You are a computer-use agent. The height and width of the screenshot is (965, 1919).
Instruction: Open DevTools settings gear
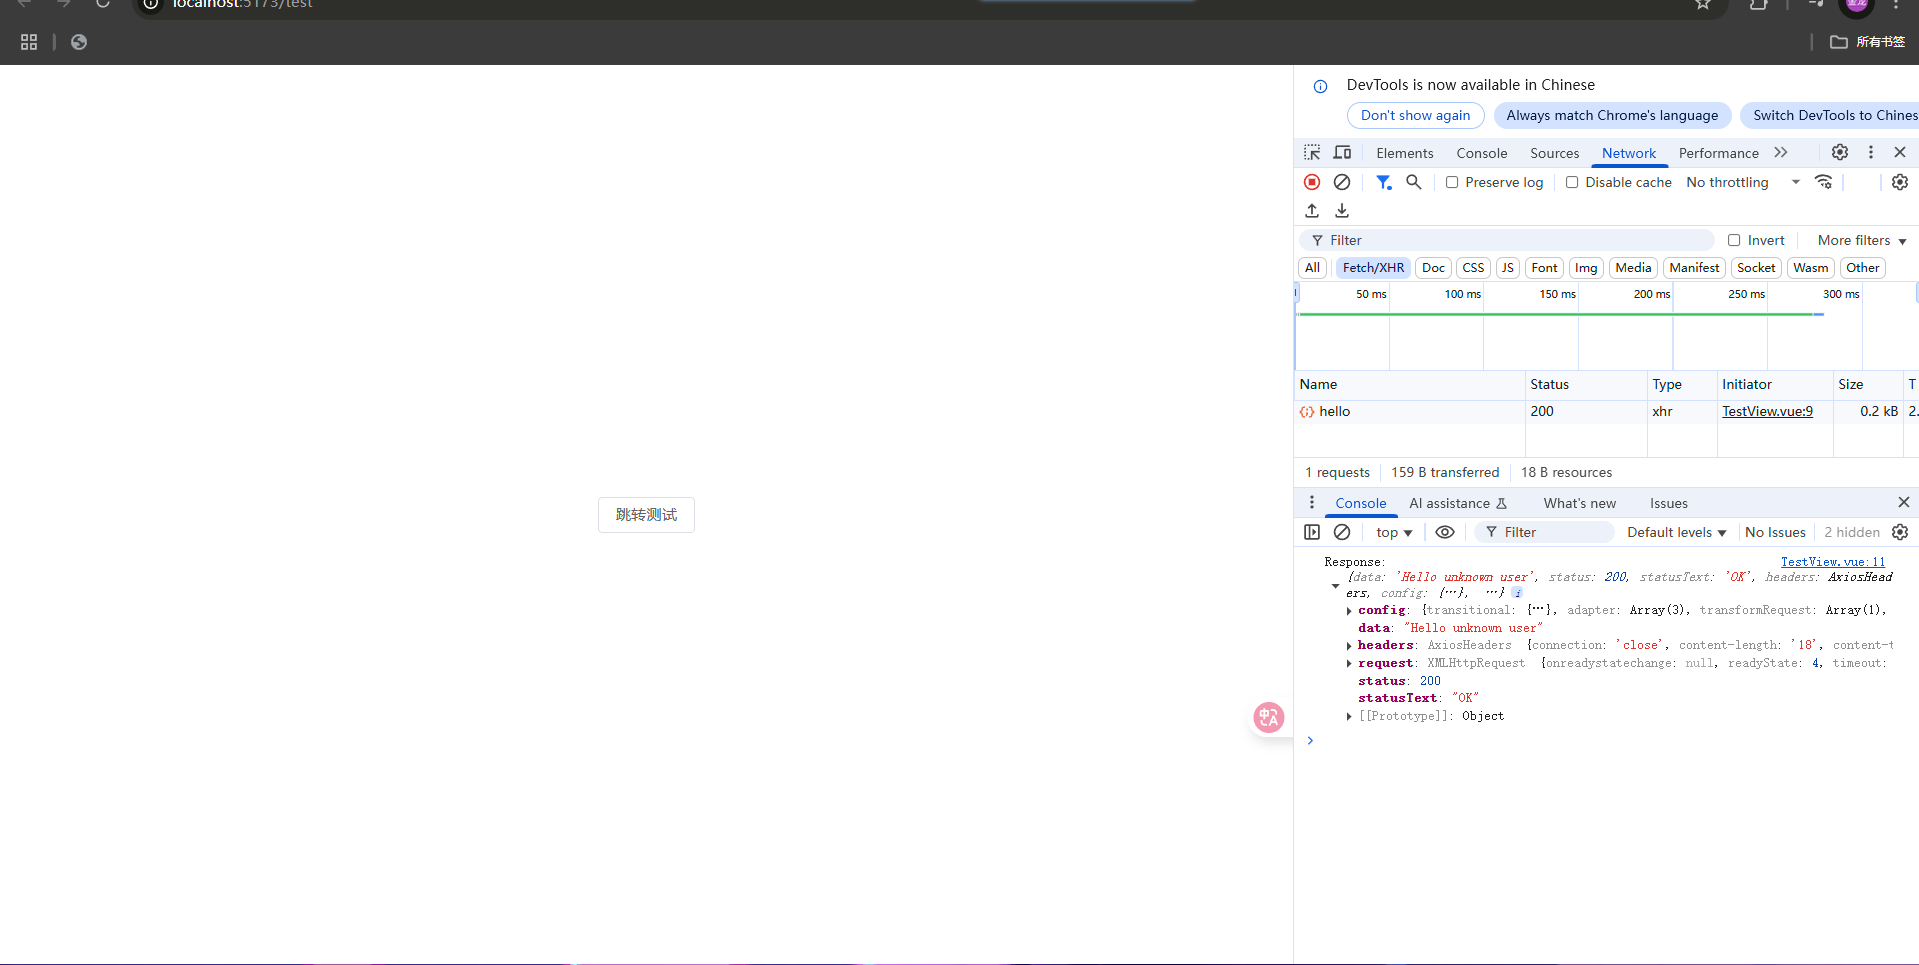(x=1840, y=152)
